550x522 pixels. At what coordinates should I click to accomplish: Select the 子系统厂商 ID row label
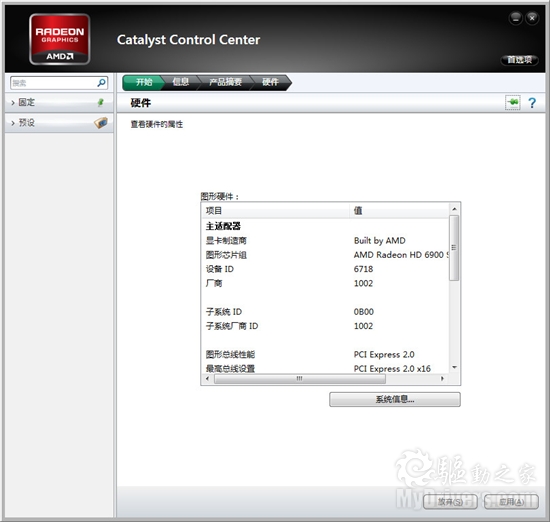(232, 326)
